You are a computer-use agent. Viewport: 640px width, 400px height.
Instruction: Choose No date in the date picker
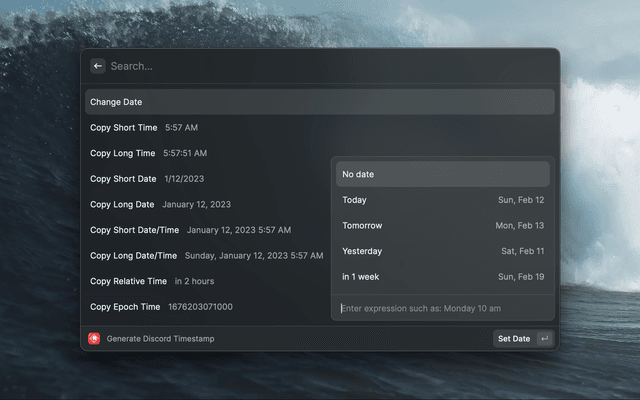click(442, 174)
